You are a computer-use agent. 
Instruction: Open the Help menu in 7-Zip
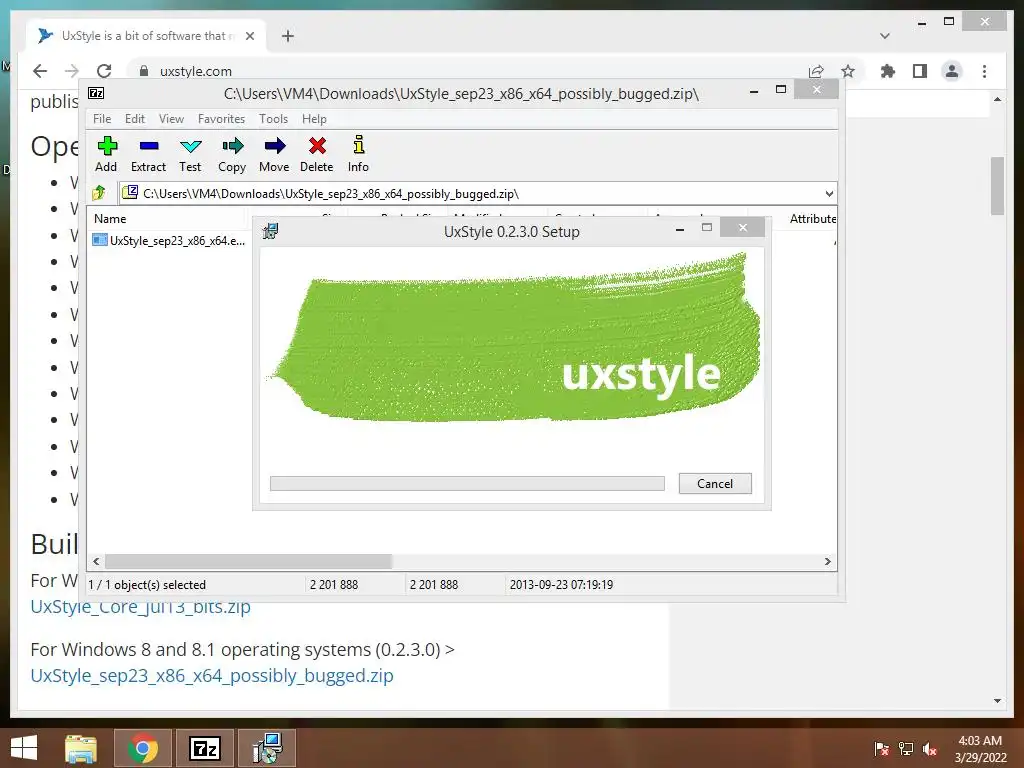coord(314,119)
